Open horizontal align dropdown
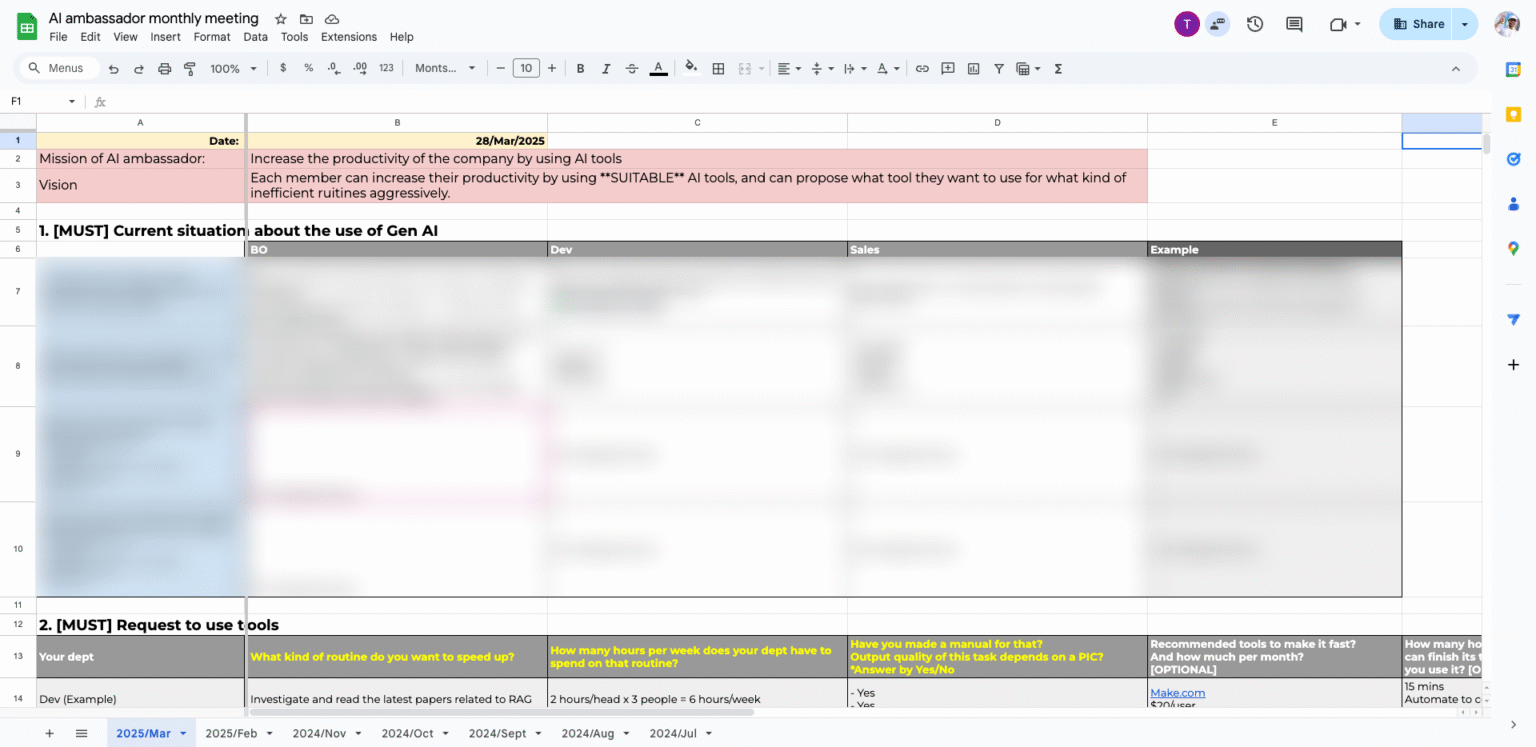Screen dimensions: 1536x747 tap(789, 69)
